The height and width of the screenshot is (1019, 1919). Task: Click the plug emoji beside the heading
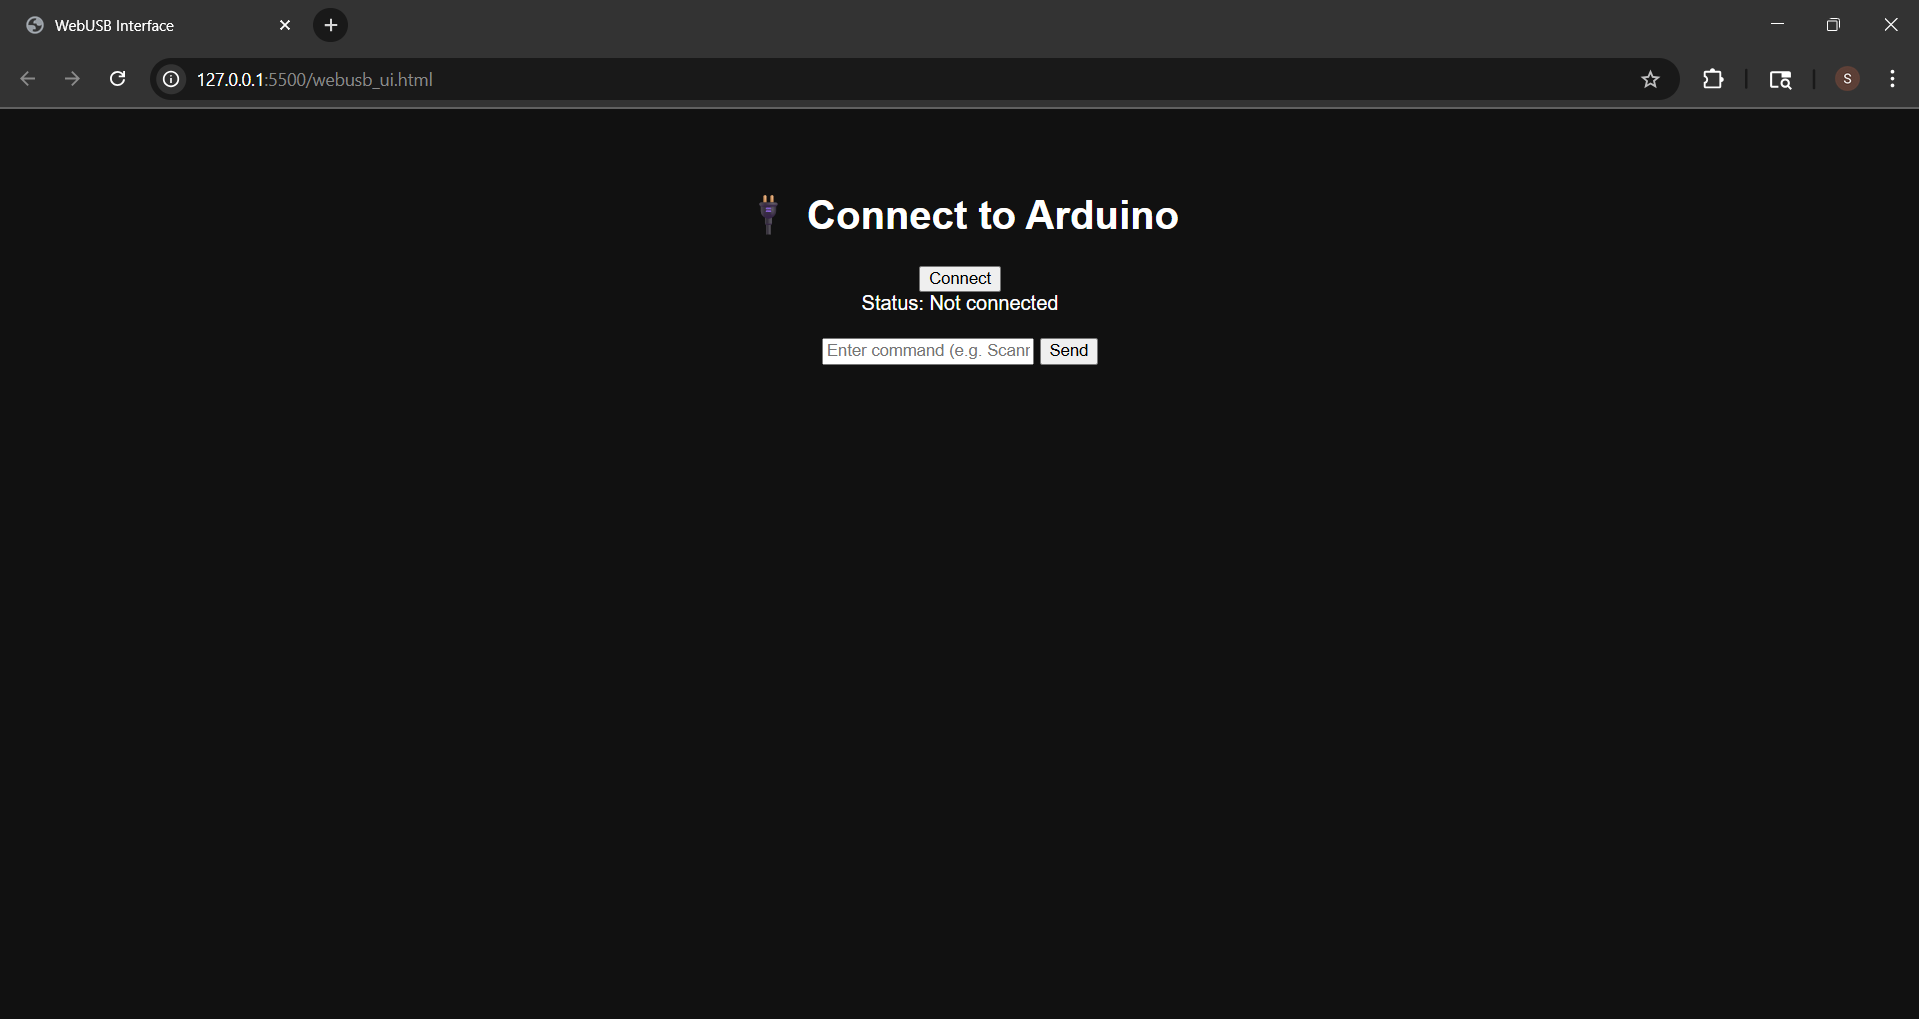coord(768,214)
